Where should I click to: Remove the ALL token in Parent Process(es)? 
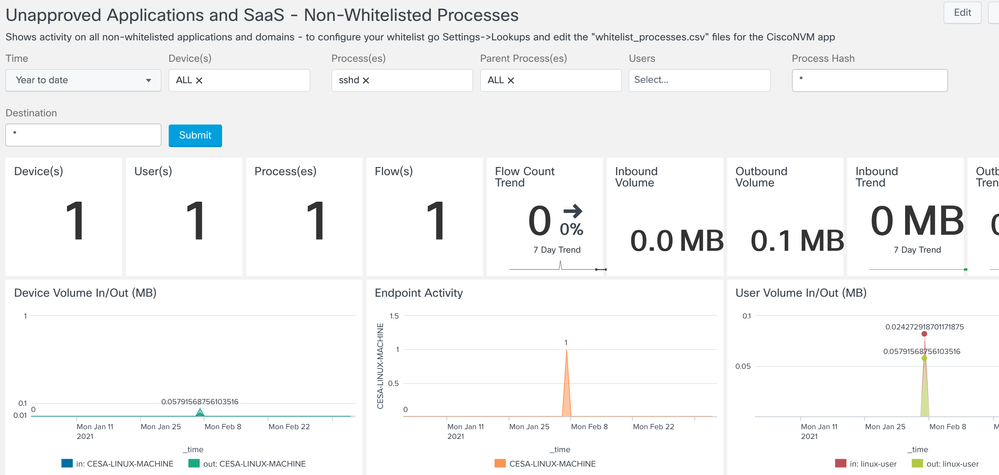coord(511,81)
